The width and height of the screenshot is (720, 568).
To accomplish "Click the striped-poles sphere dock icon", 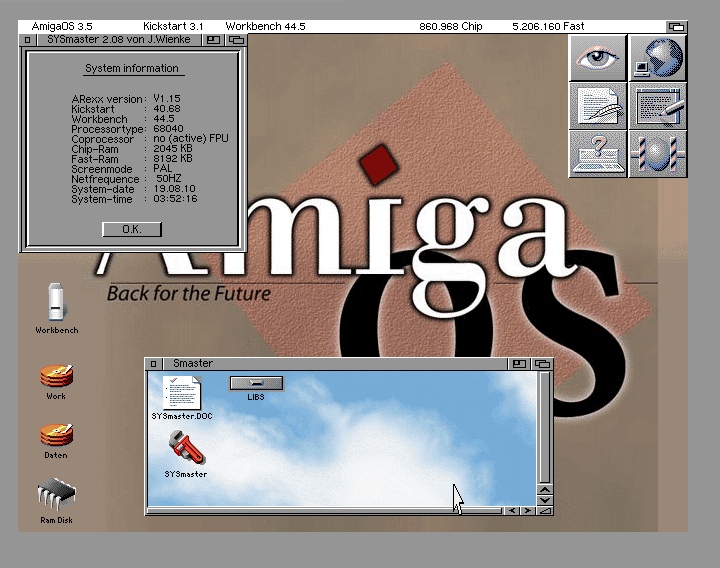I will [x=658, y=154].
